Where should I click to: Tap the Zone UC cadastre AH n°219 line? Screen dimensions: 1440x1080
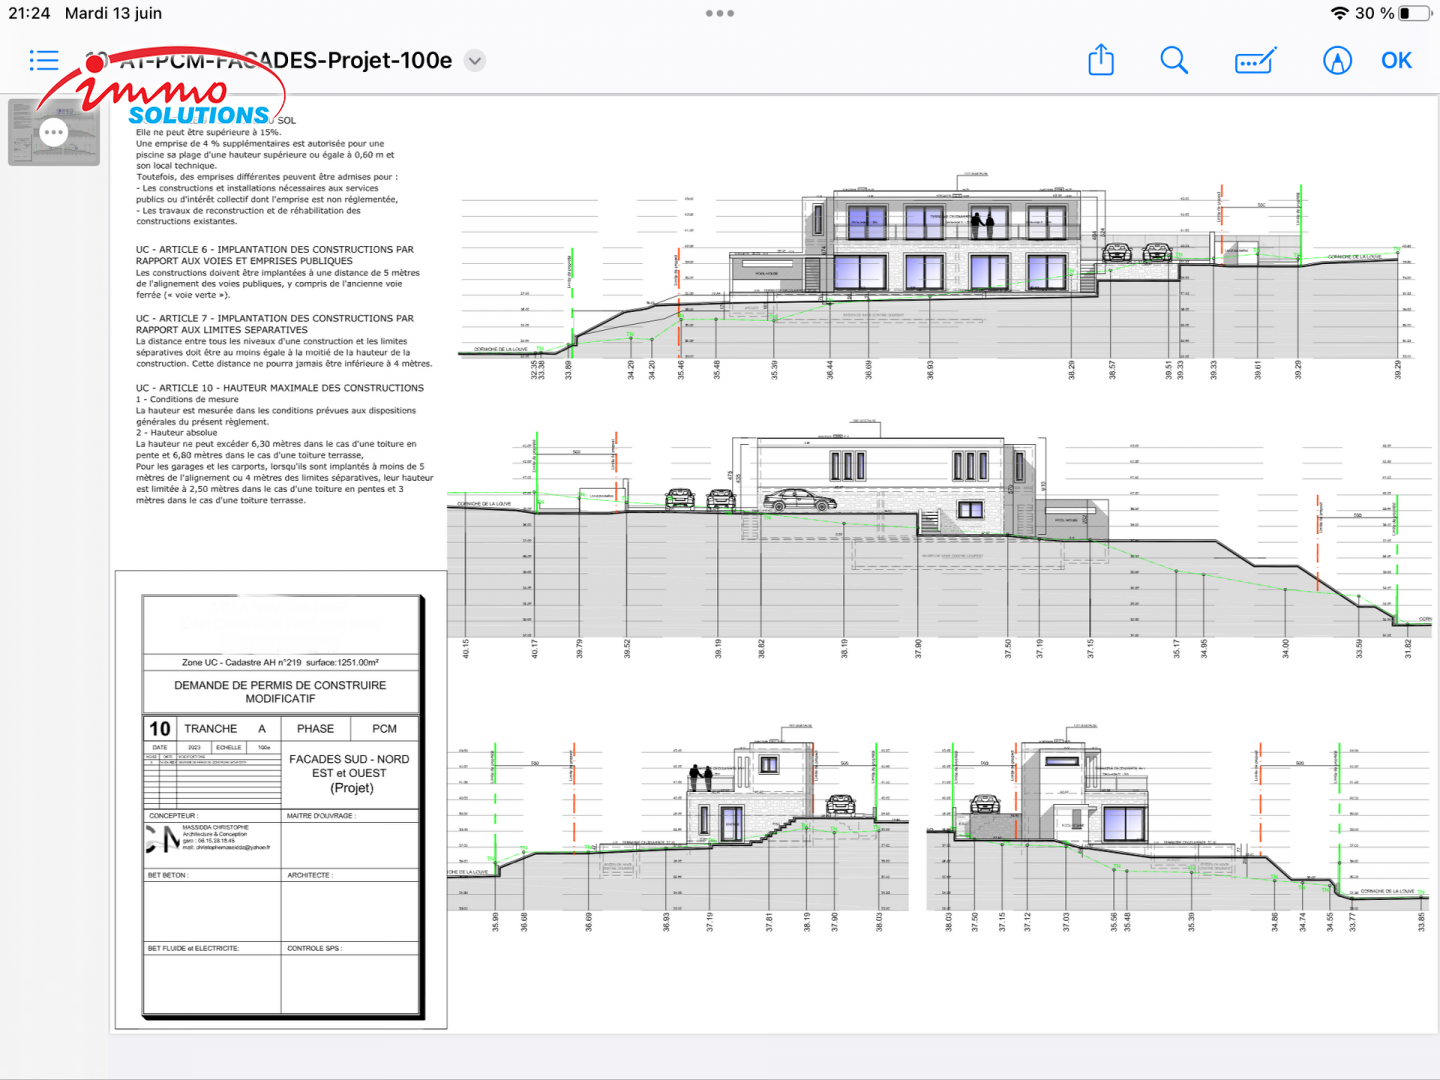click(280, 662)
